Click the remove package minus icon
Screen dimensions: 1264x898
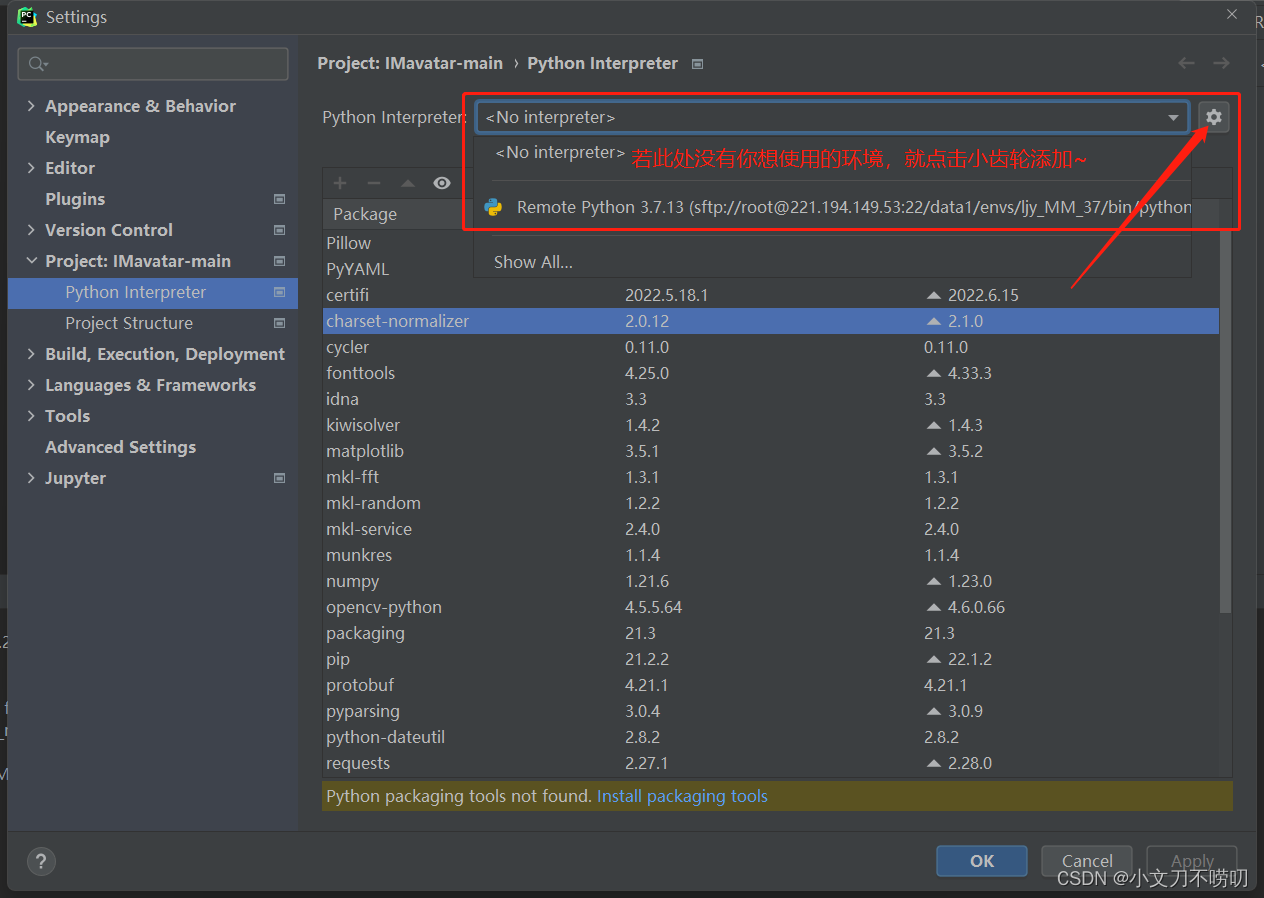tap(374, 183)
